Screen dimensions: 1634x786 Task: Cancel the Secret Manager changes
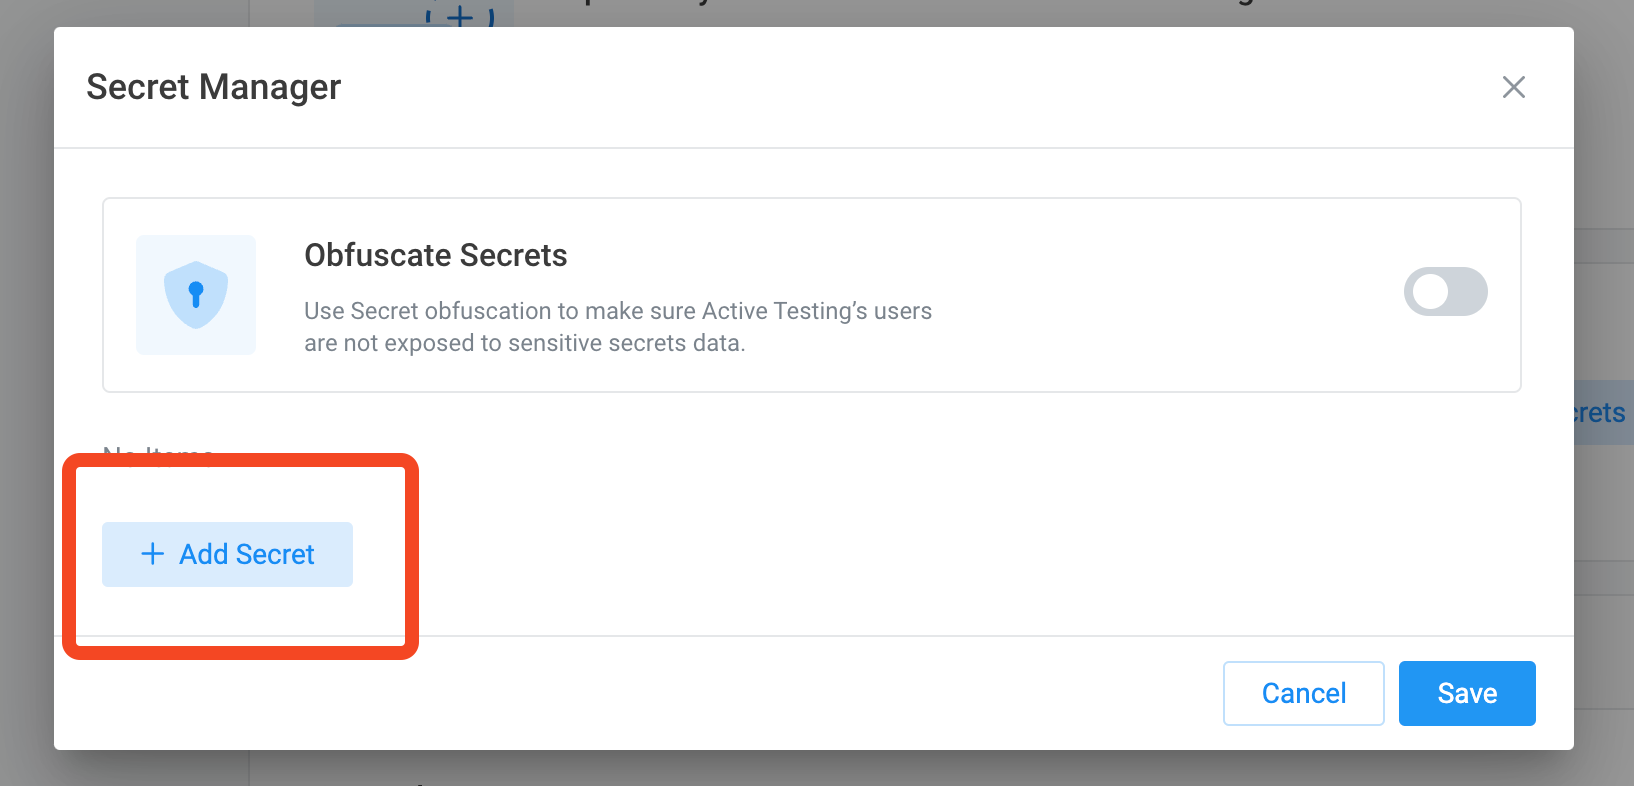pos(1303,693)
